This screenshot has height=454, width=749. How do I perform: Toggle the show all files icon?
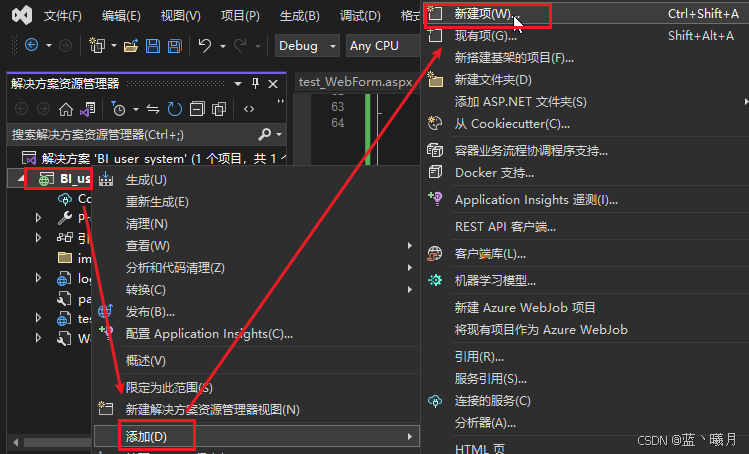[219, 109]
